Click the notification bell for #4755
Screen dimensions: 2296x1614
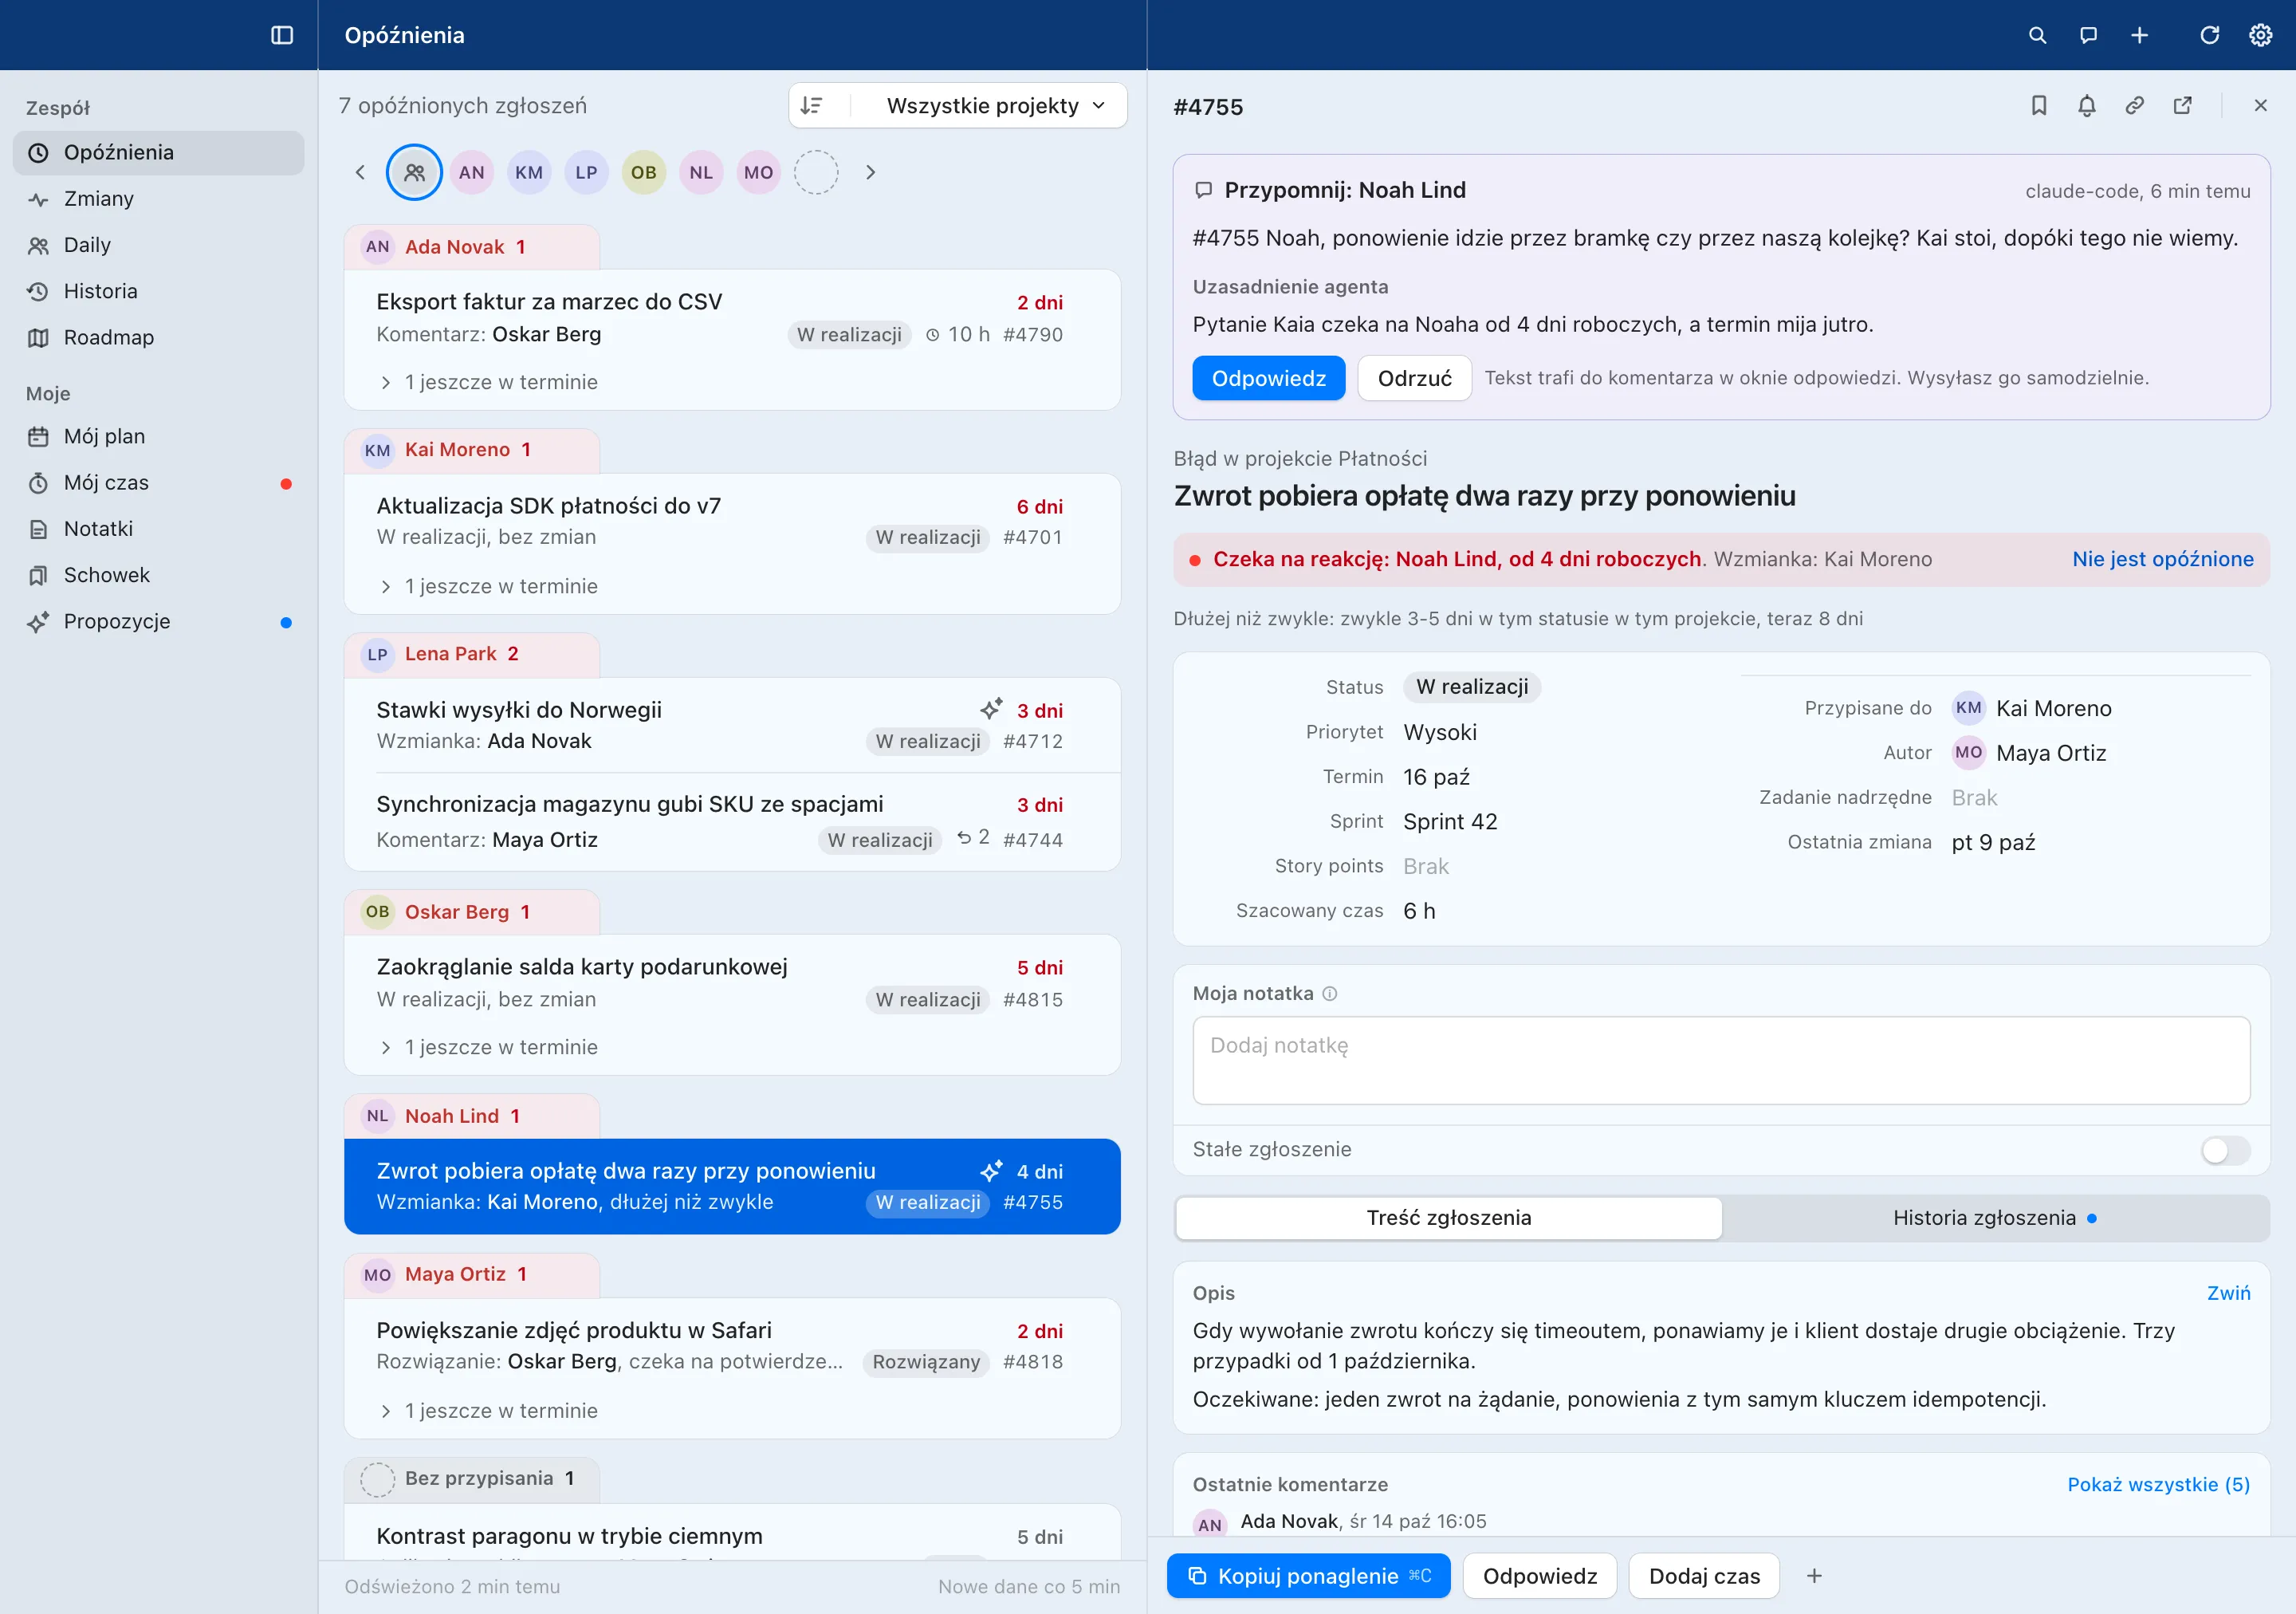tap(2086, 105)
